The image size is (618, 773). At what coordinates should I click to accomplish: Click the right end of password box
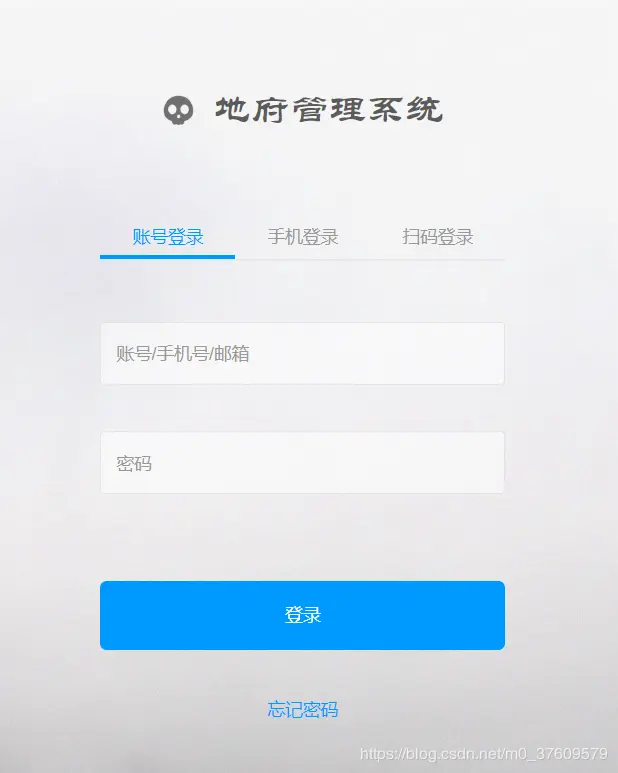point(488,462)
